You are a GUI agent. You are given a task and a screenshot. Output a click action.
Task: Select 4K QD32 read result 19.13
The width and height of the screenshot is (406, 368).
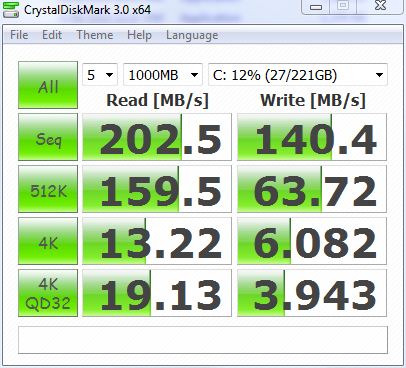tap(157, 293)
